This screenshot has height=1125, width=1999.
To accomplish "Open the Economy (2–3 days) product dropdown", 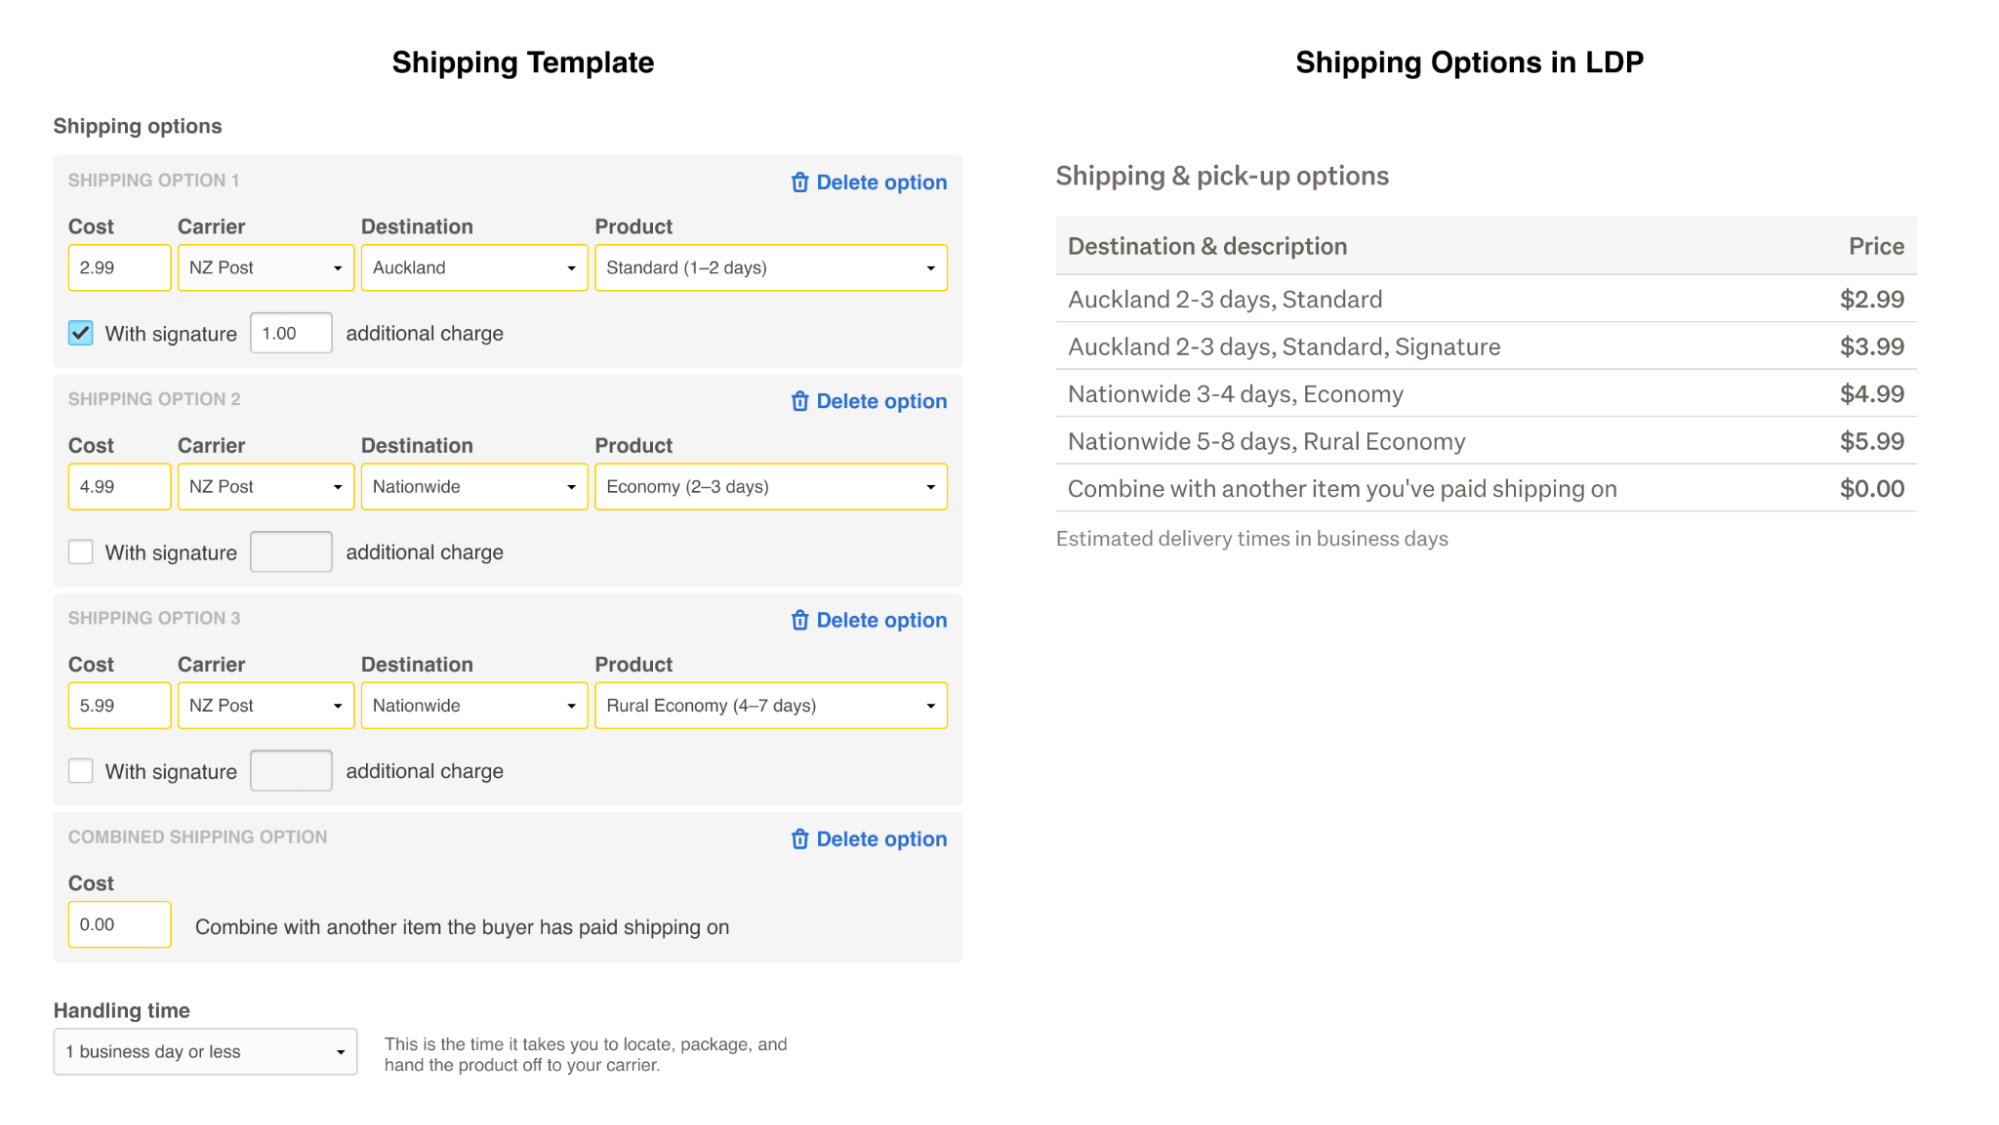I will click(x=770, y=487).
